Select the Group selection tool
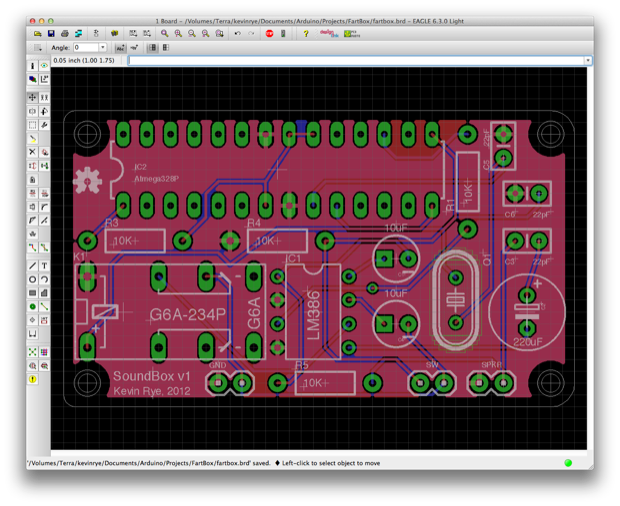 click(32, 125)
